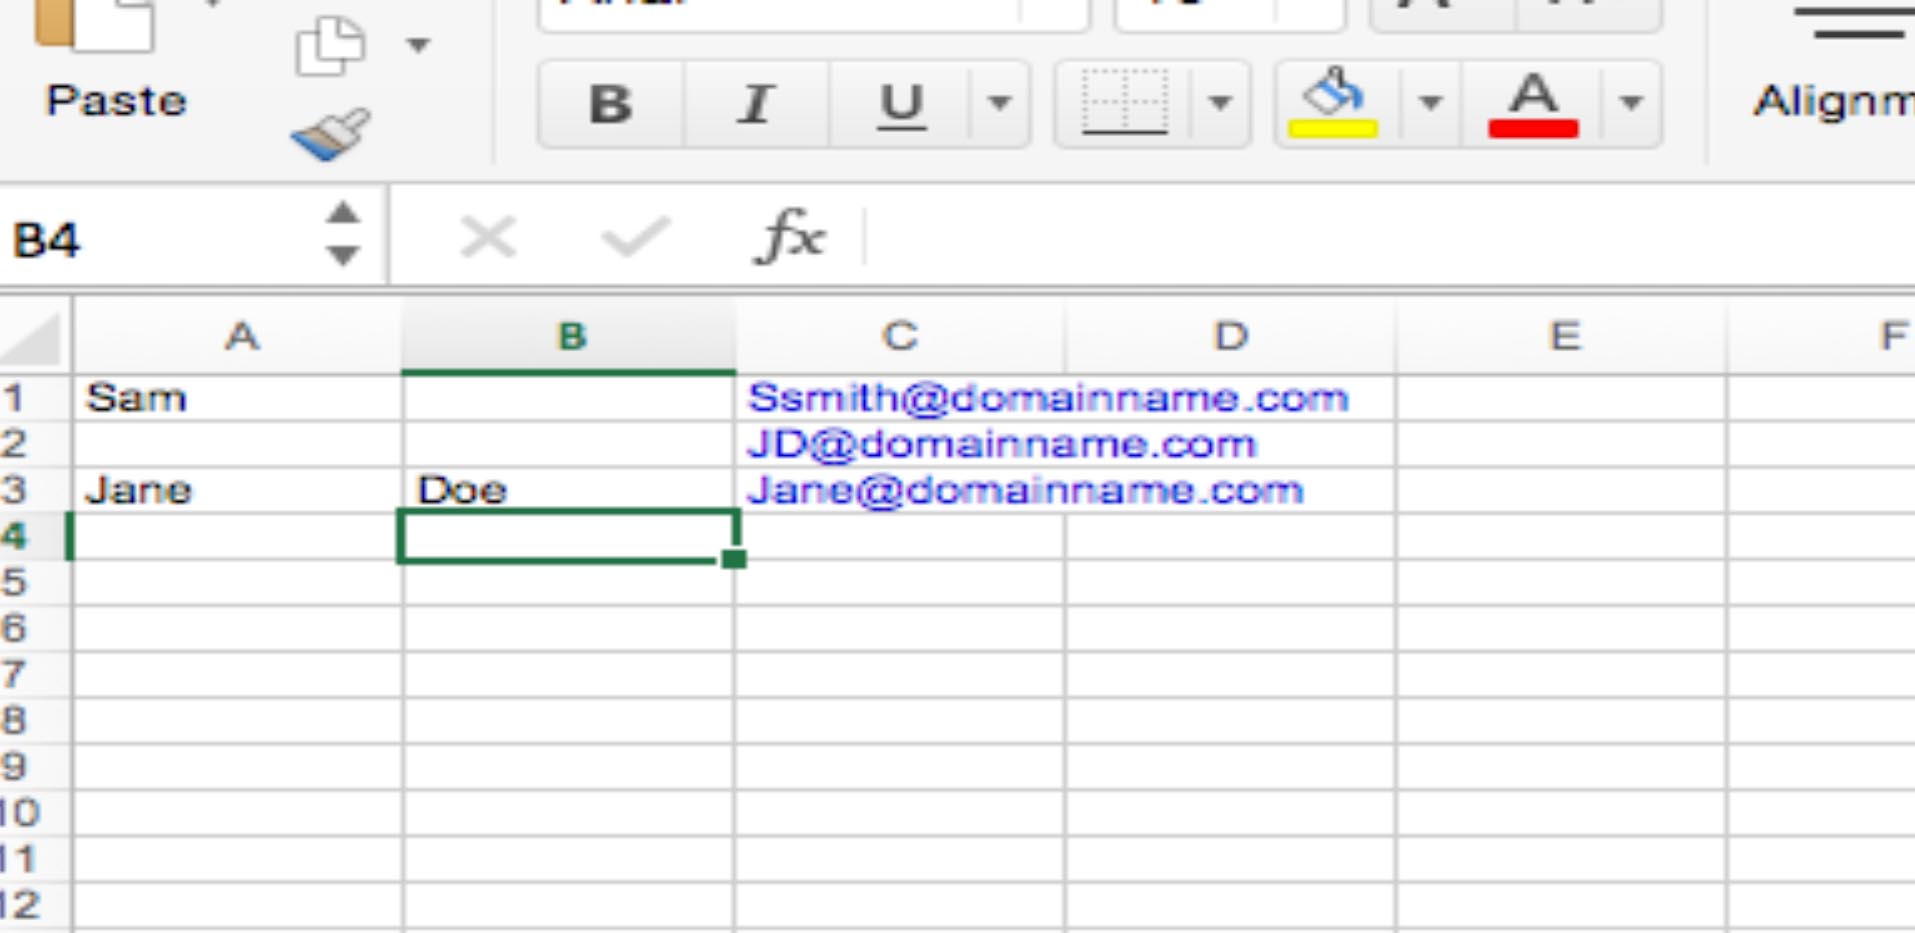Open the Copy dropdown arrow
Screen dimensions: 1915x933
coord(418,45)
